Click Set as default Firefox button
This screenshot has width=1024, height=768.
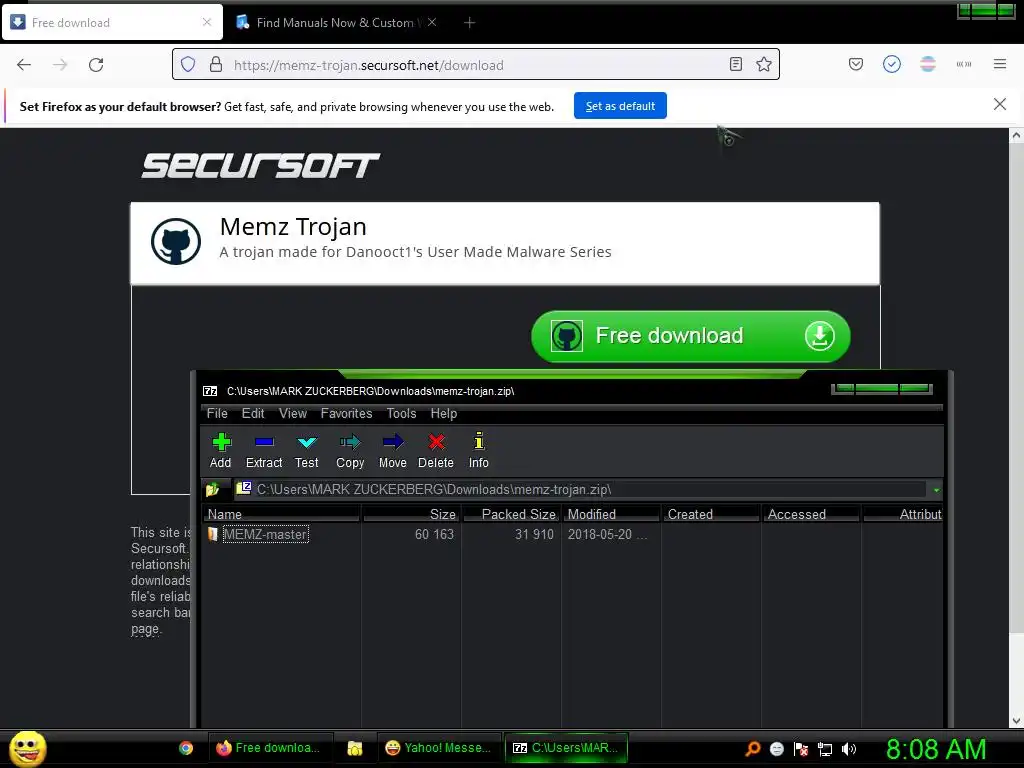coord(620,106)
